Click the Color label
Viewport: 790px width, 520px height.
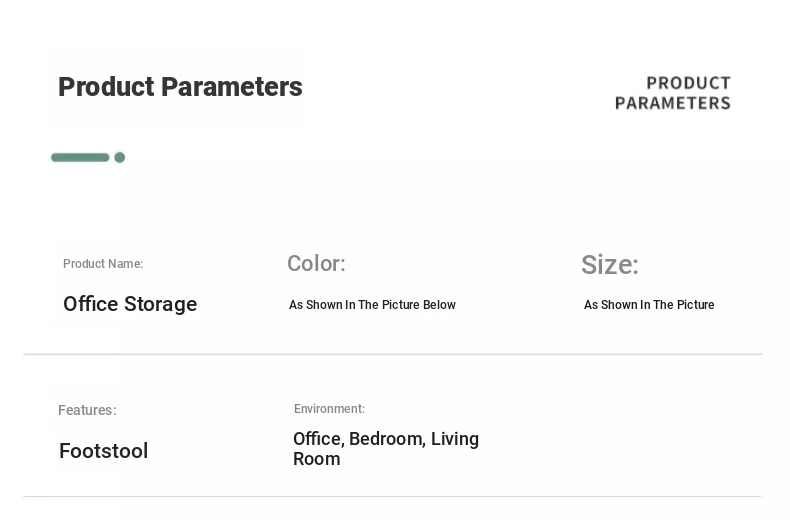click(316, 264)
